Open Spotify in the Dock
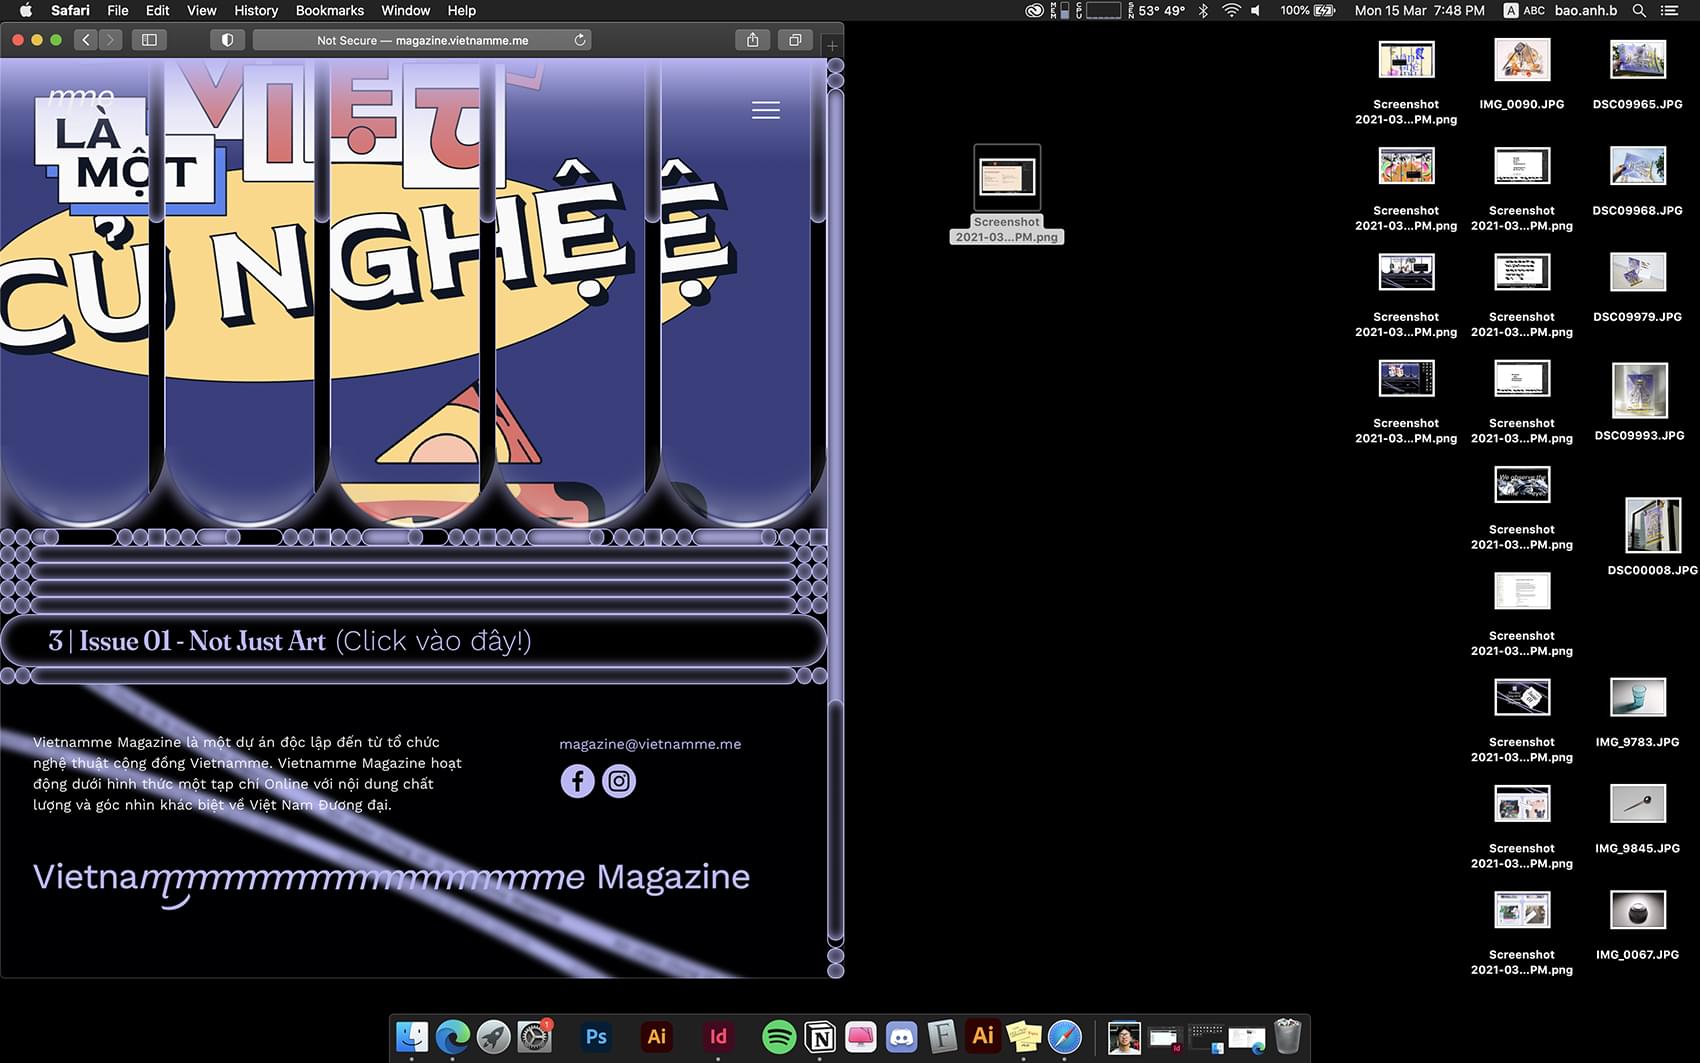Viewport: 1700px width, 1063px height. point(778,1037)
